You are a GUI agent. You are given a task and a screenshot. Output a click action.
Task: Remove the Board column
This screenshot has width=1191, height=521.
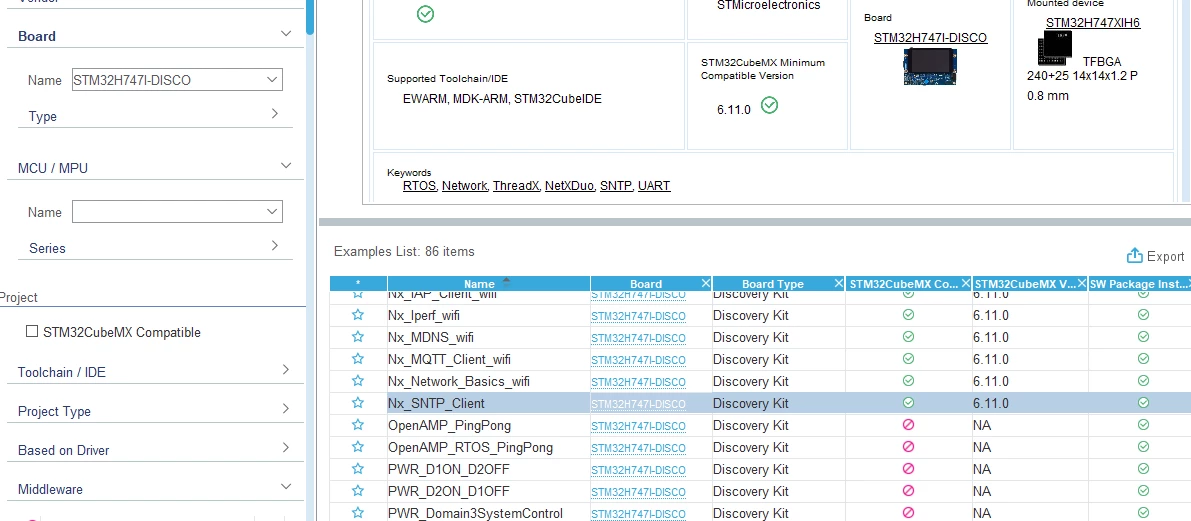click(x=705, y=283)
